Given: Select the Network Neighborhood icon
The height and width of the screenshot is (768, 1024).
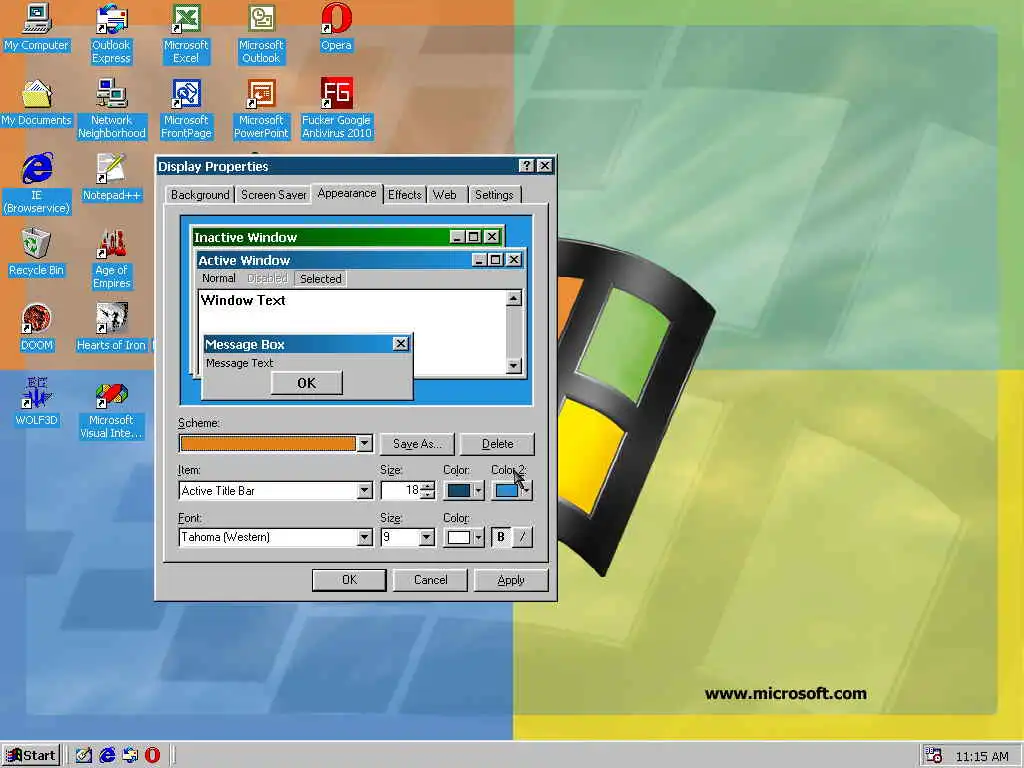Looking at the screenshot, I should pyautogui.click(x=112, y=109).
